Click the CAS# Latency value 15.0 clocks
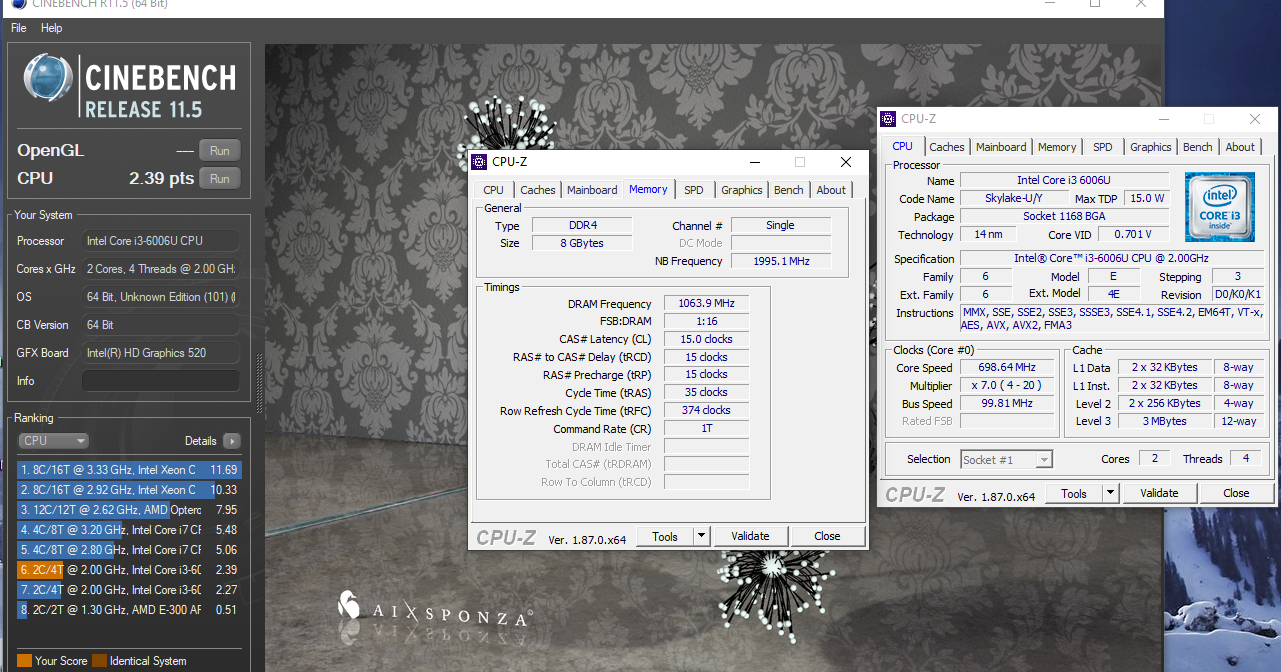1281x672 pixels. coord(706,340)
